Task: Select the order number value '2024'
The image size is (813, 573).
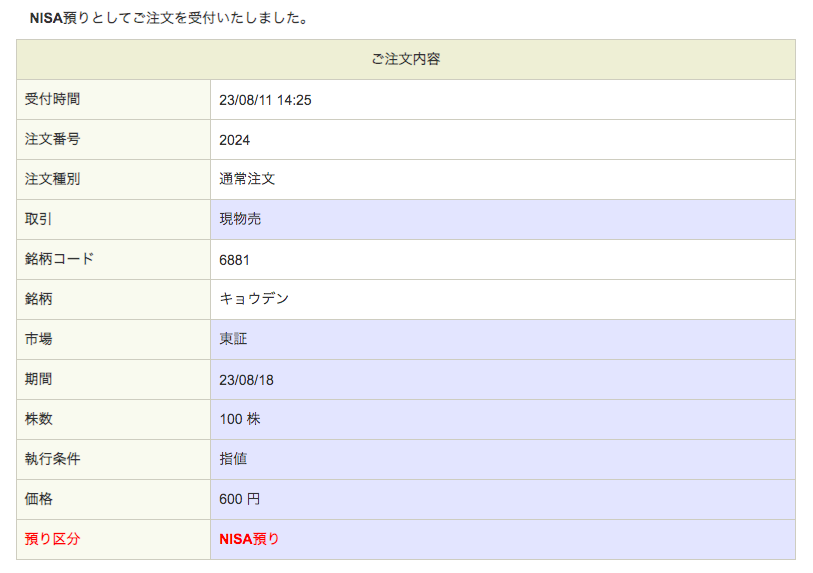Action: [234, 140]
